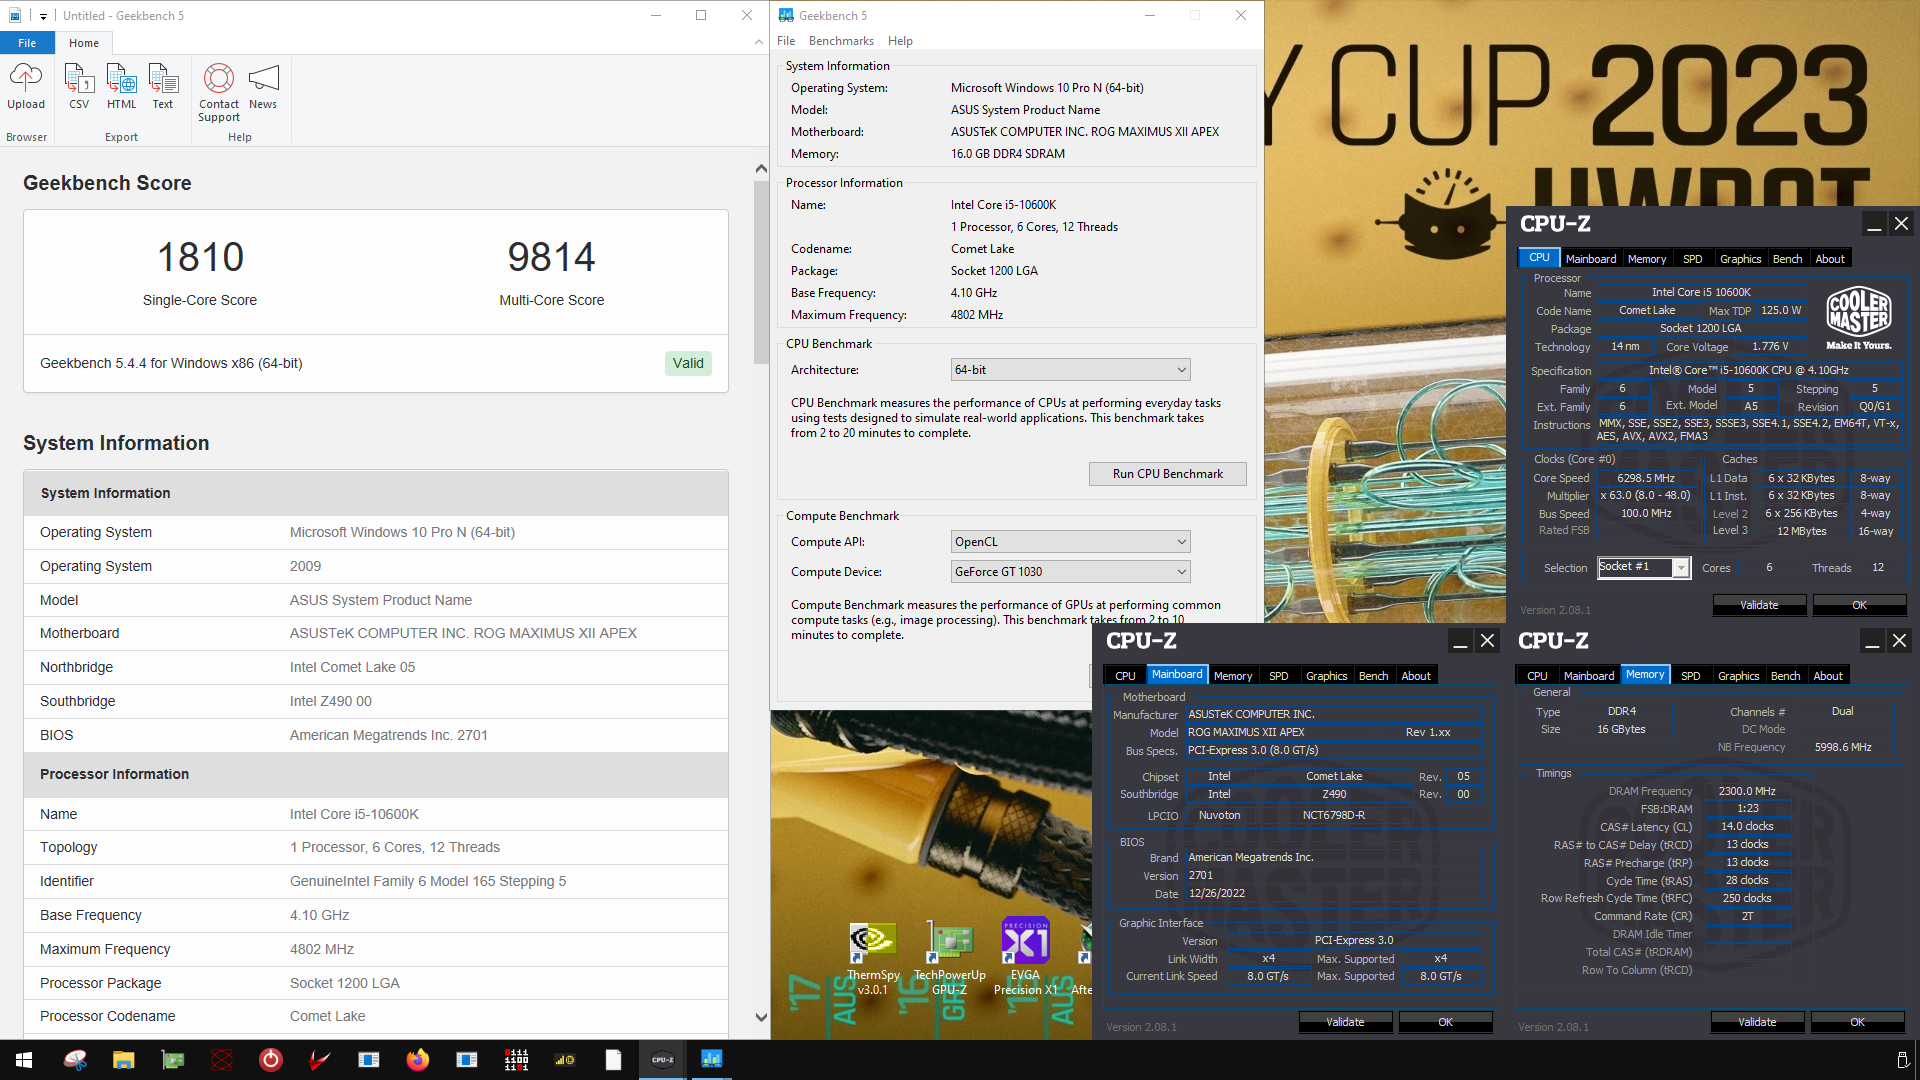
Task: Switch to Geekbench in the taskbar
Action: coord(712,1060)
